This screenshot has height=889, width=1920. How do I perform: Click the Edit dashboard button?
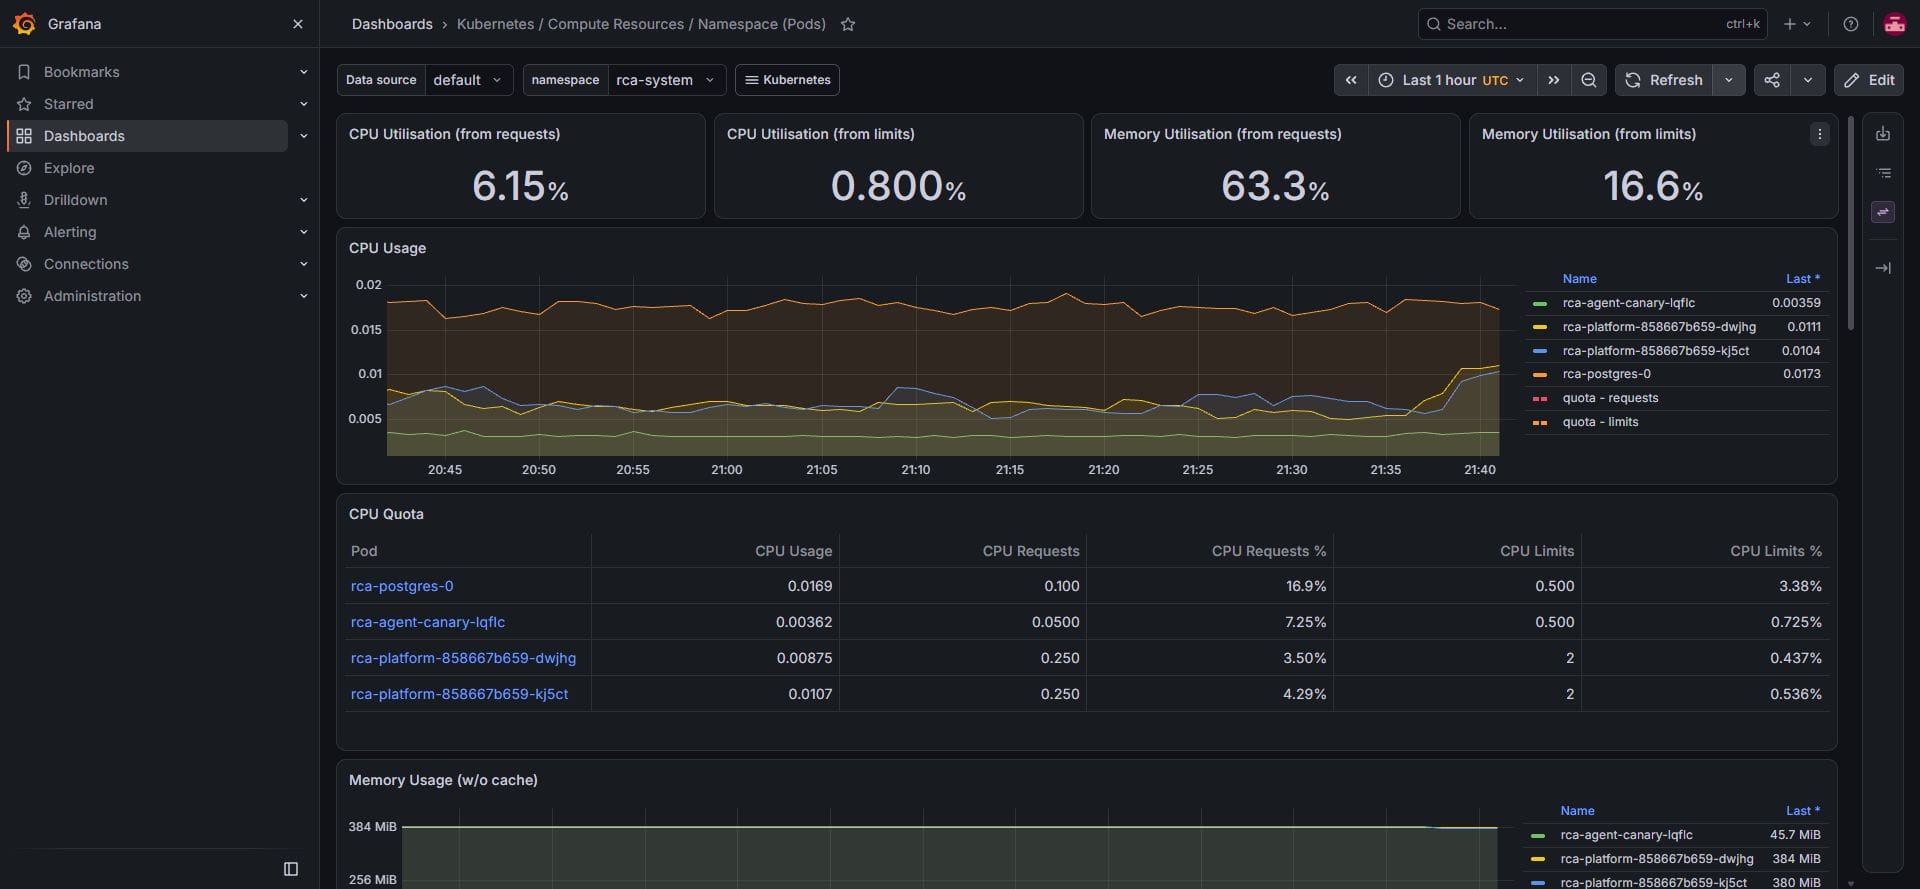click(x=1869, y=80)
